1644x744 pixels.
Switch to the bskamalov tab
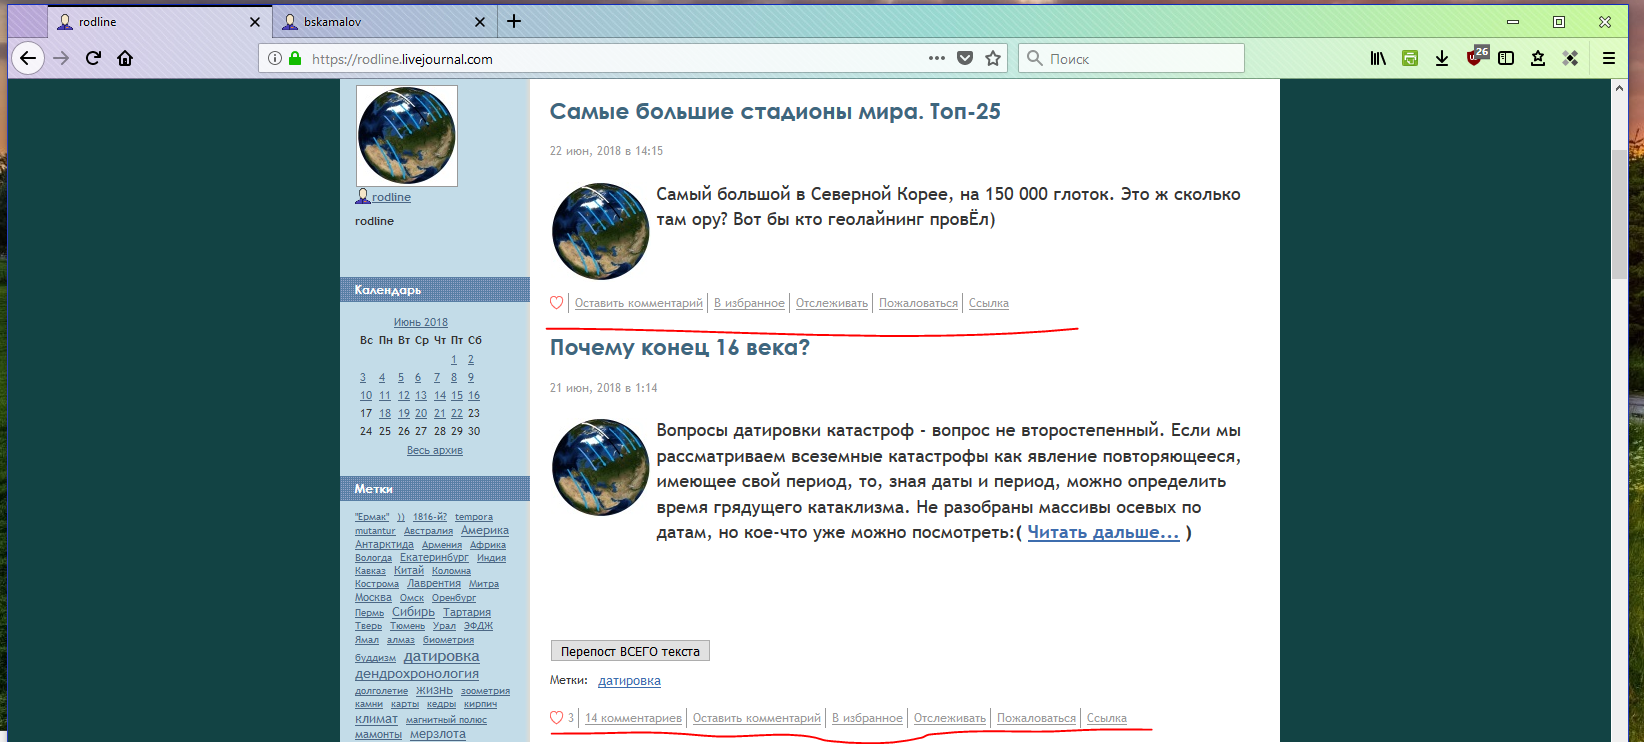[x=385, y=22]
